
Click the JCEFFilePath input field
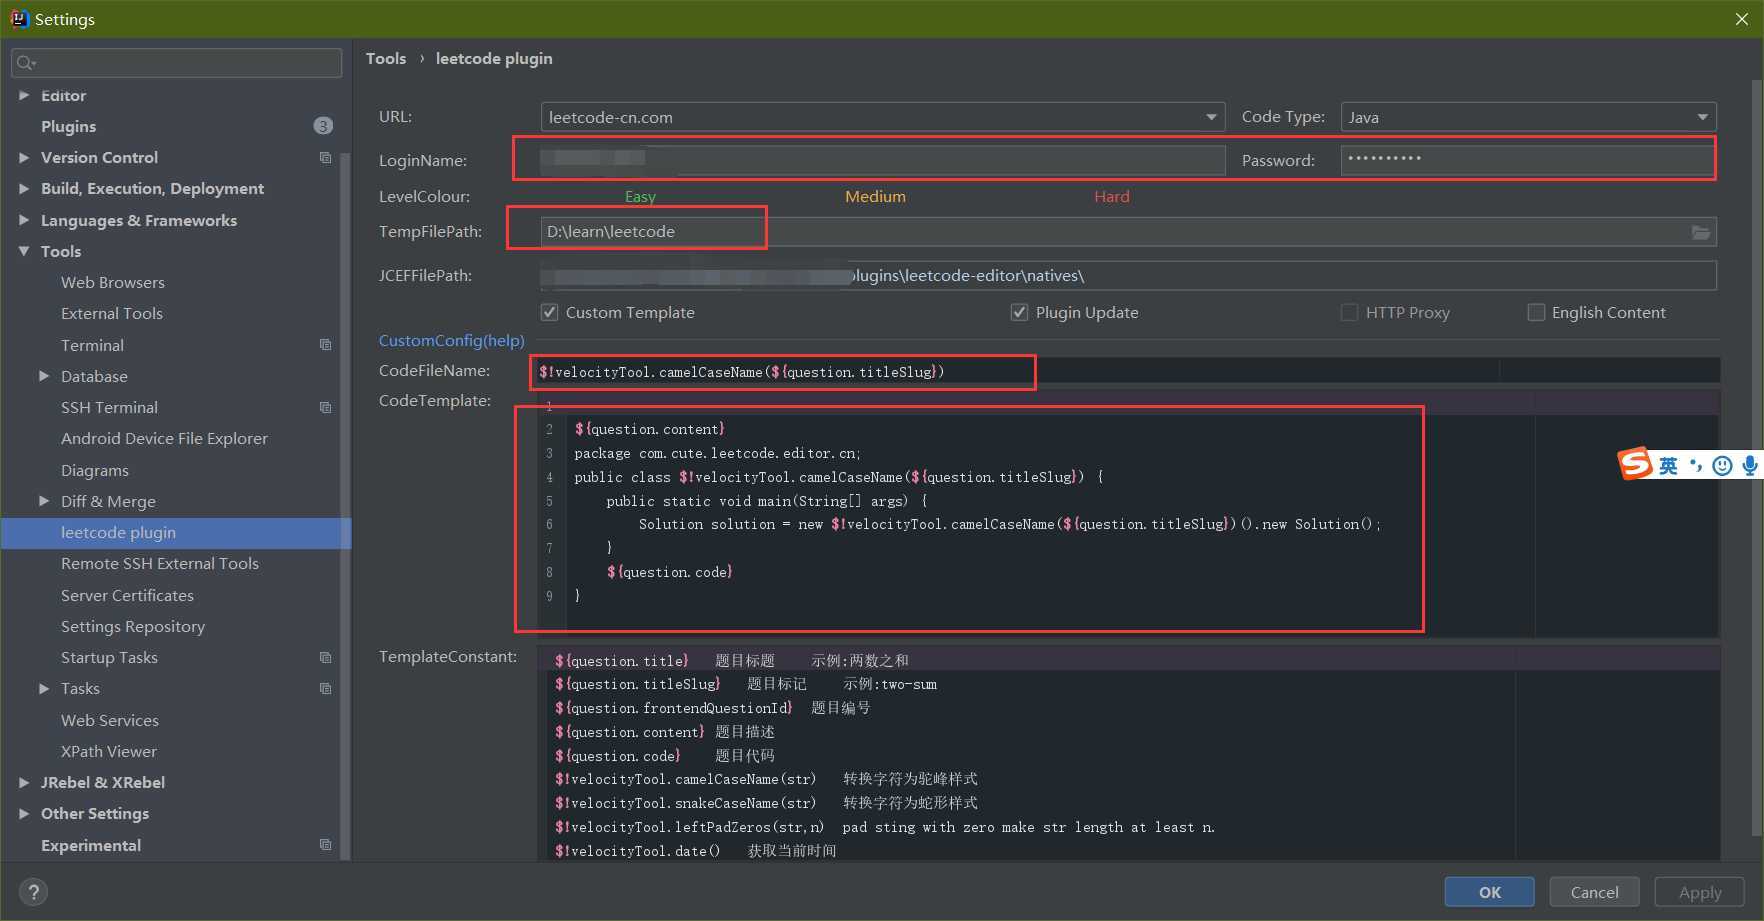(1128, 275)
